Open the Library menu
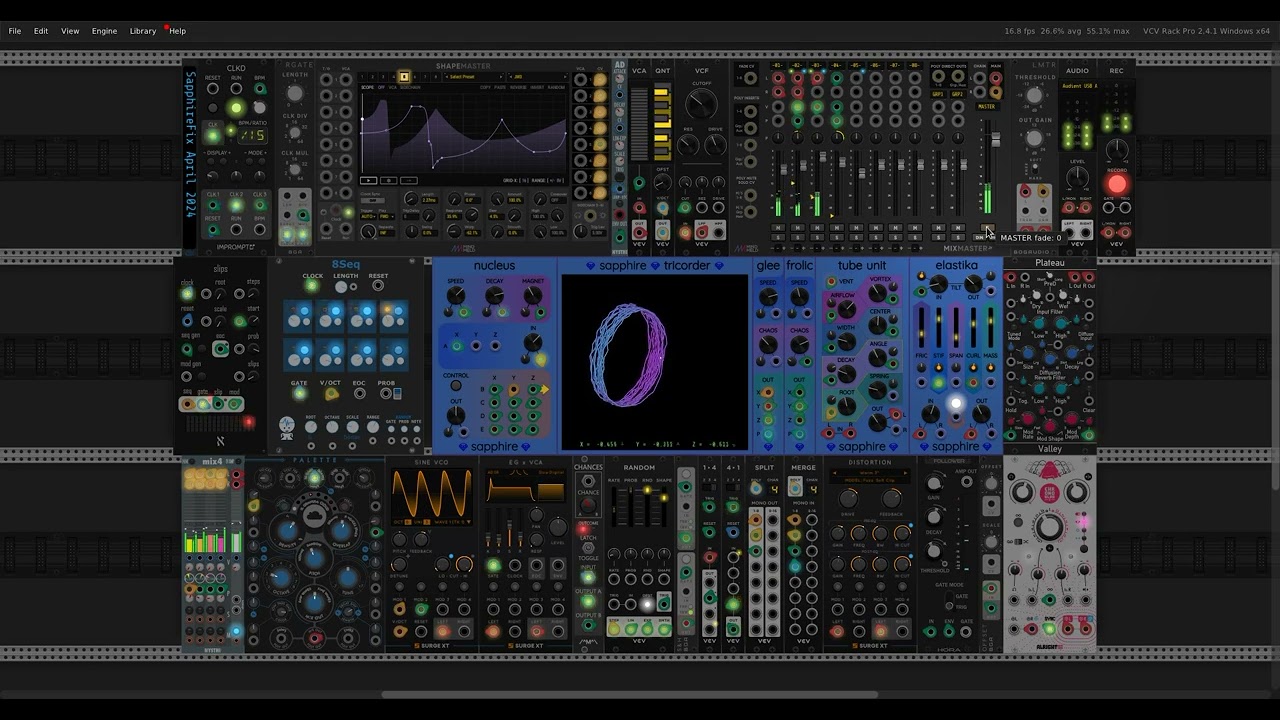The image size is (1280, 720). [x=143, y=31]
